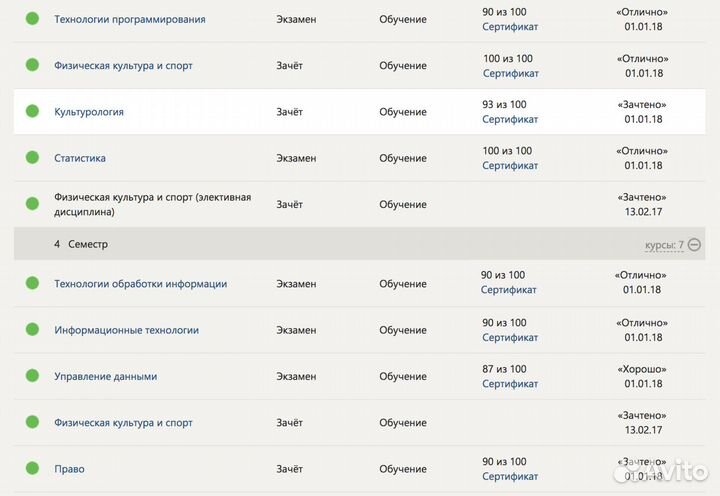Open the Право course link
The image size is (720, 496).
(69, 469)
